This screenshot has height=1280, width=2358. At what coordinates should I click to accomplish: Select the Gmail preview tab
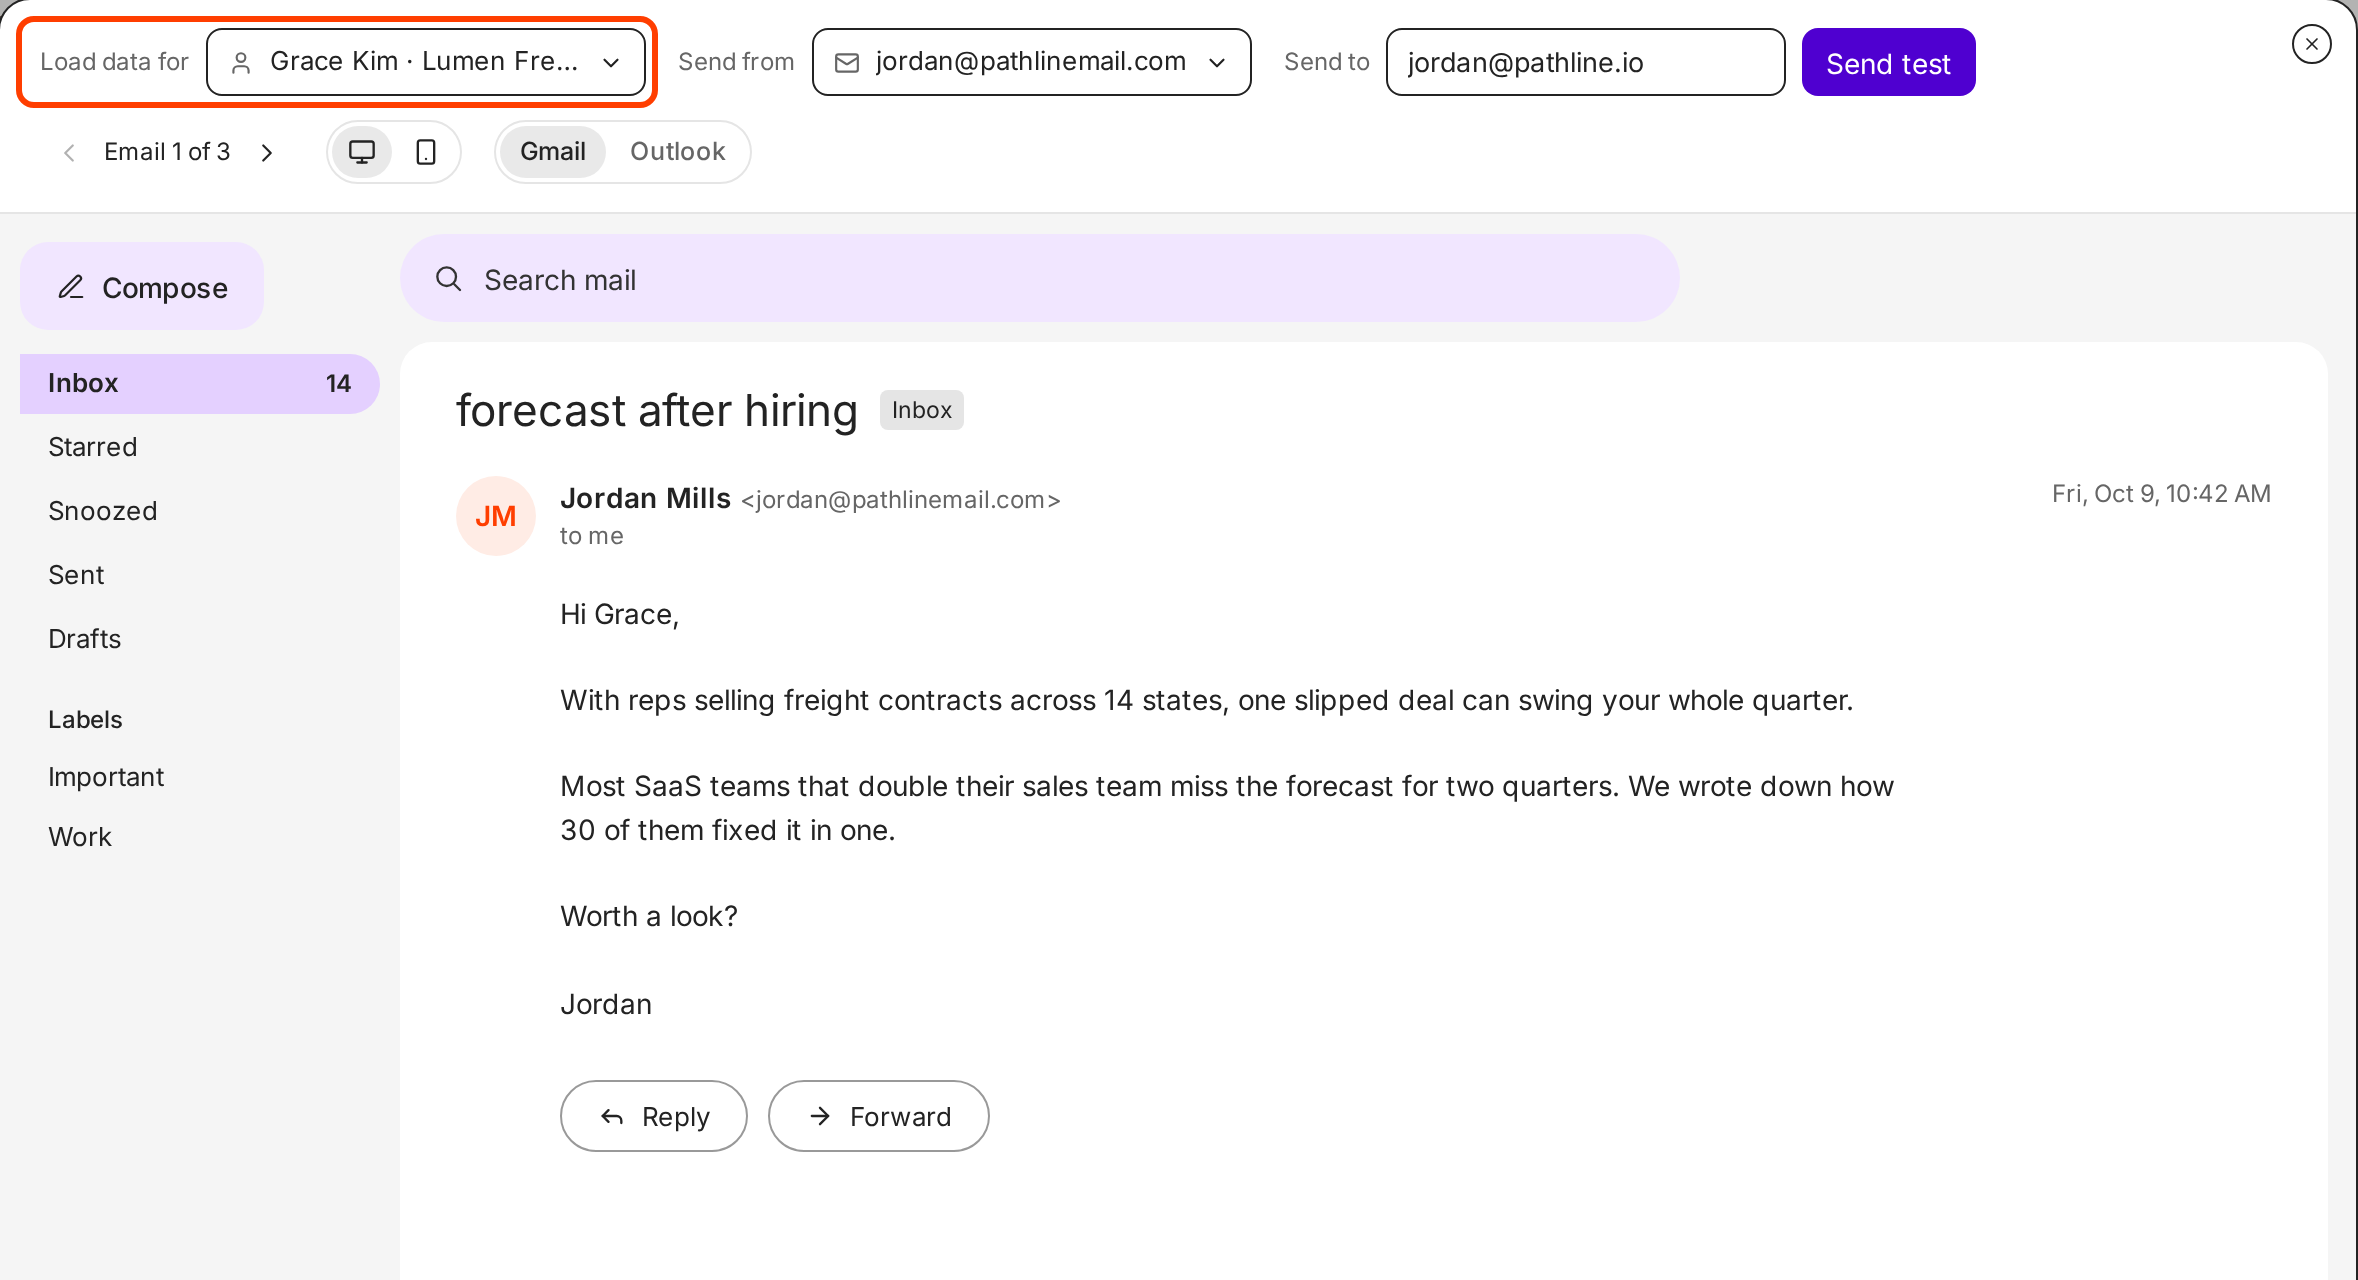553,152
